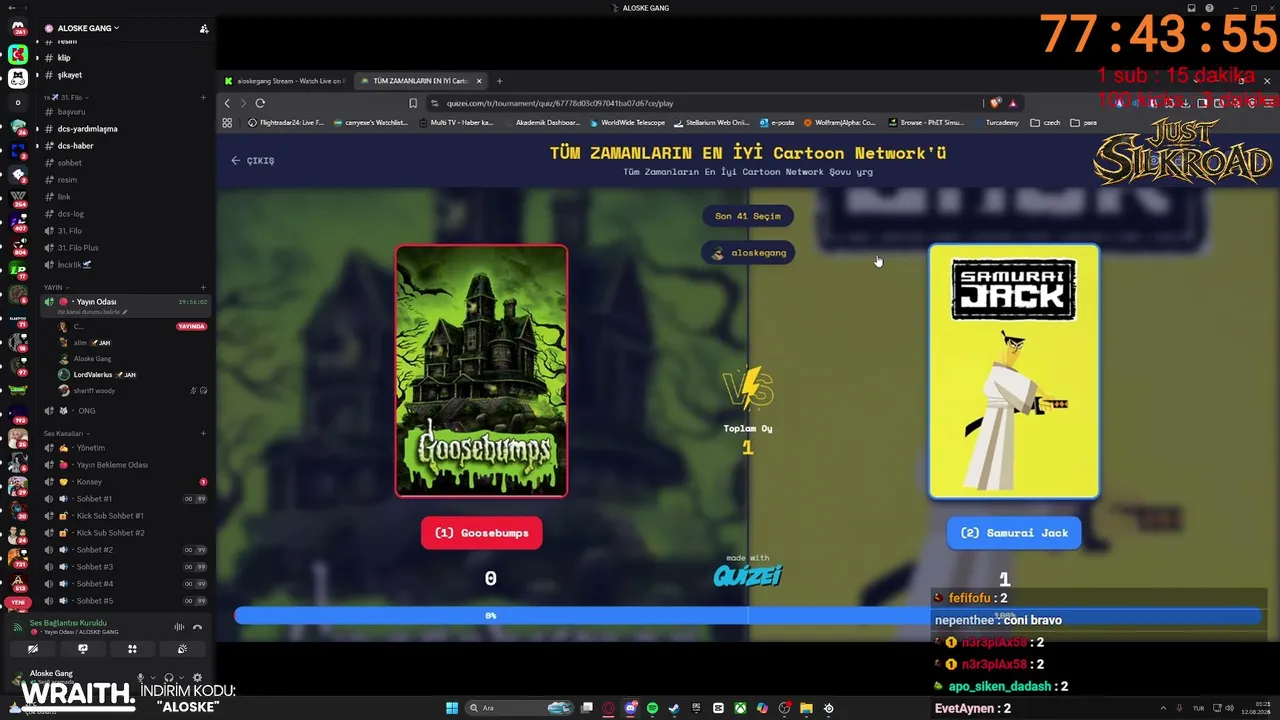Open the Multi TV bookmark
1280x720 pixels.
pyautogui.click(x=456, y=123)
